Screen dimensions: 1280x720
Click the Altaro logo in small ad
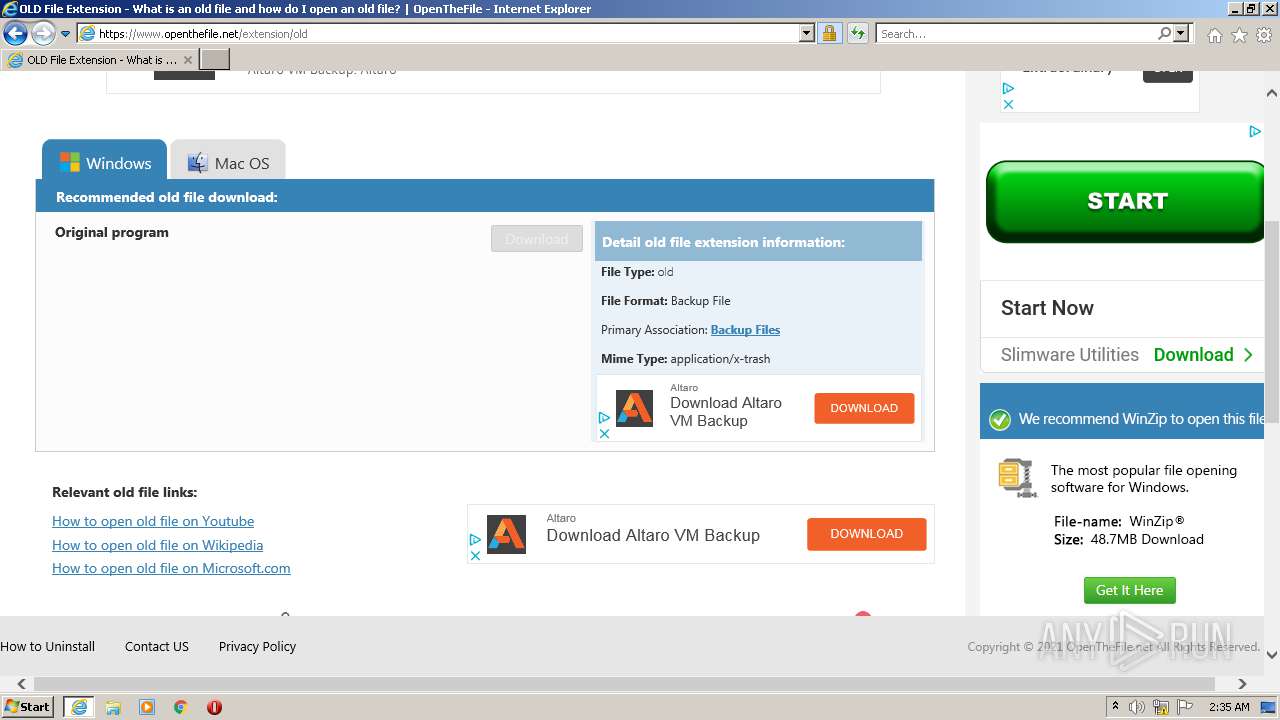coord(634,408)
